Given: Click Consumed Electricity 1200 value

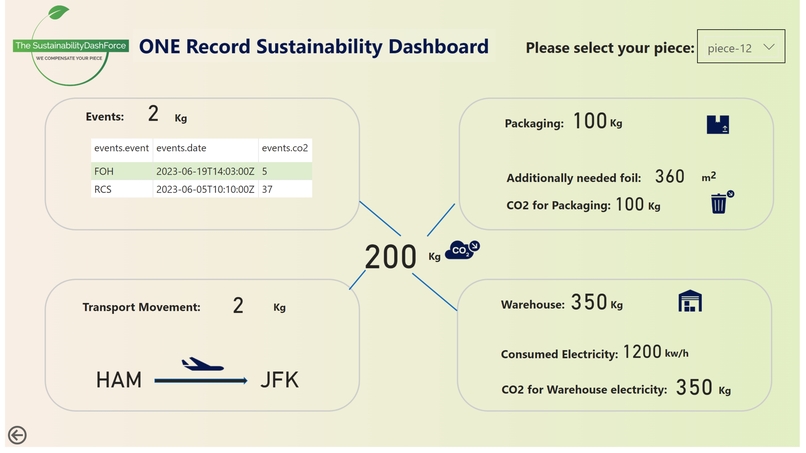Looking at the screenshot, I should pyautogui.click(x=642, y=352).
